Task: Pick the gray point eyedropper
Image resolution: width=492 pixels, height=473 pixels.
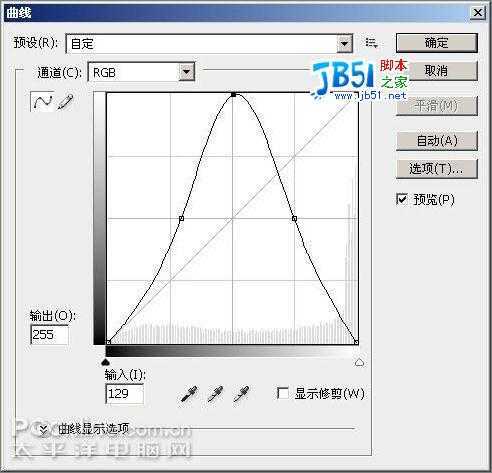Action: (x=215, y=394)
